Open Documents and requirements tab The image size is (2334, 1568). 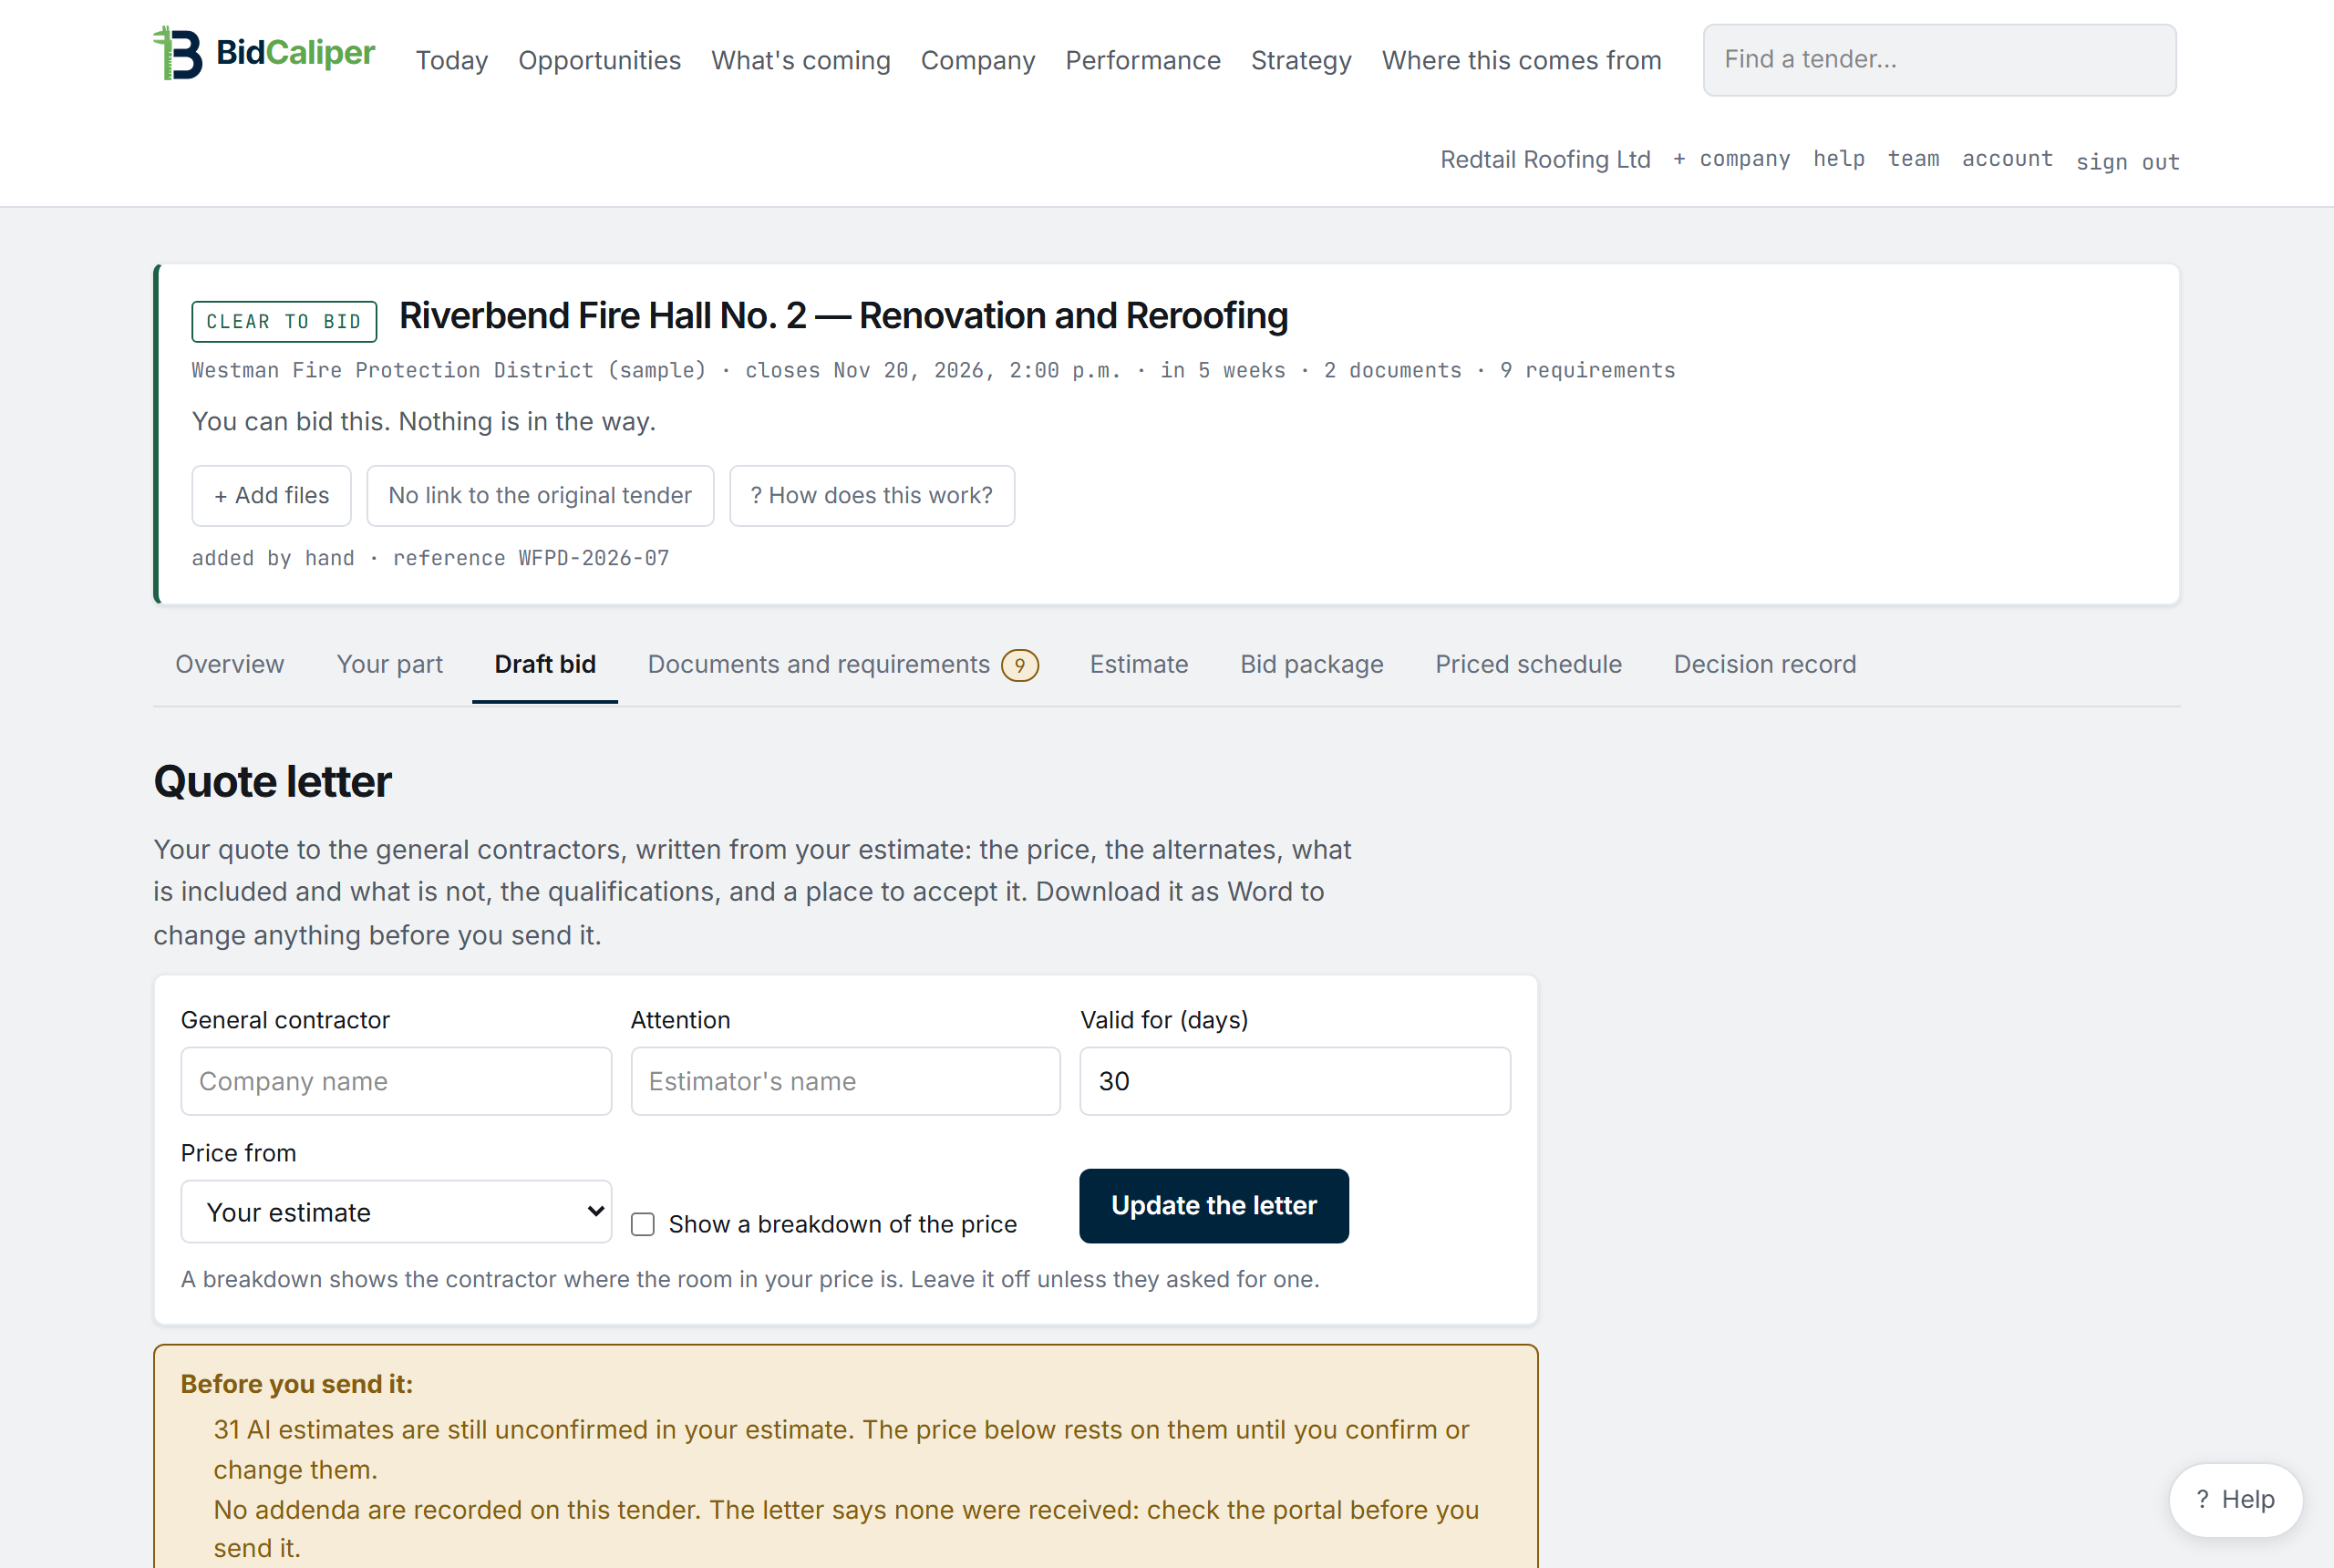point(842,664)
